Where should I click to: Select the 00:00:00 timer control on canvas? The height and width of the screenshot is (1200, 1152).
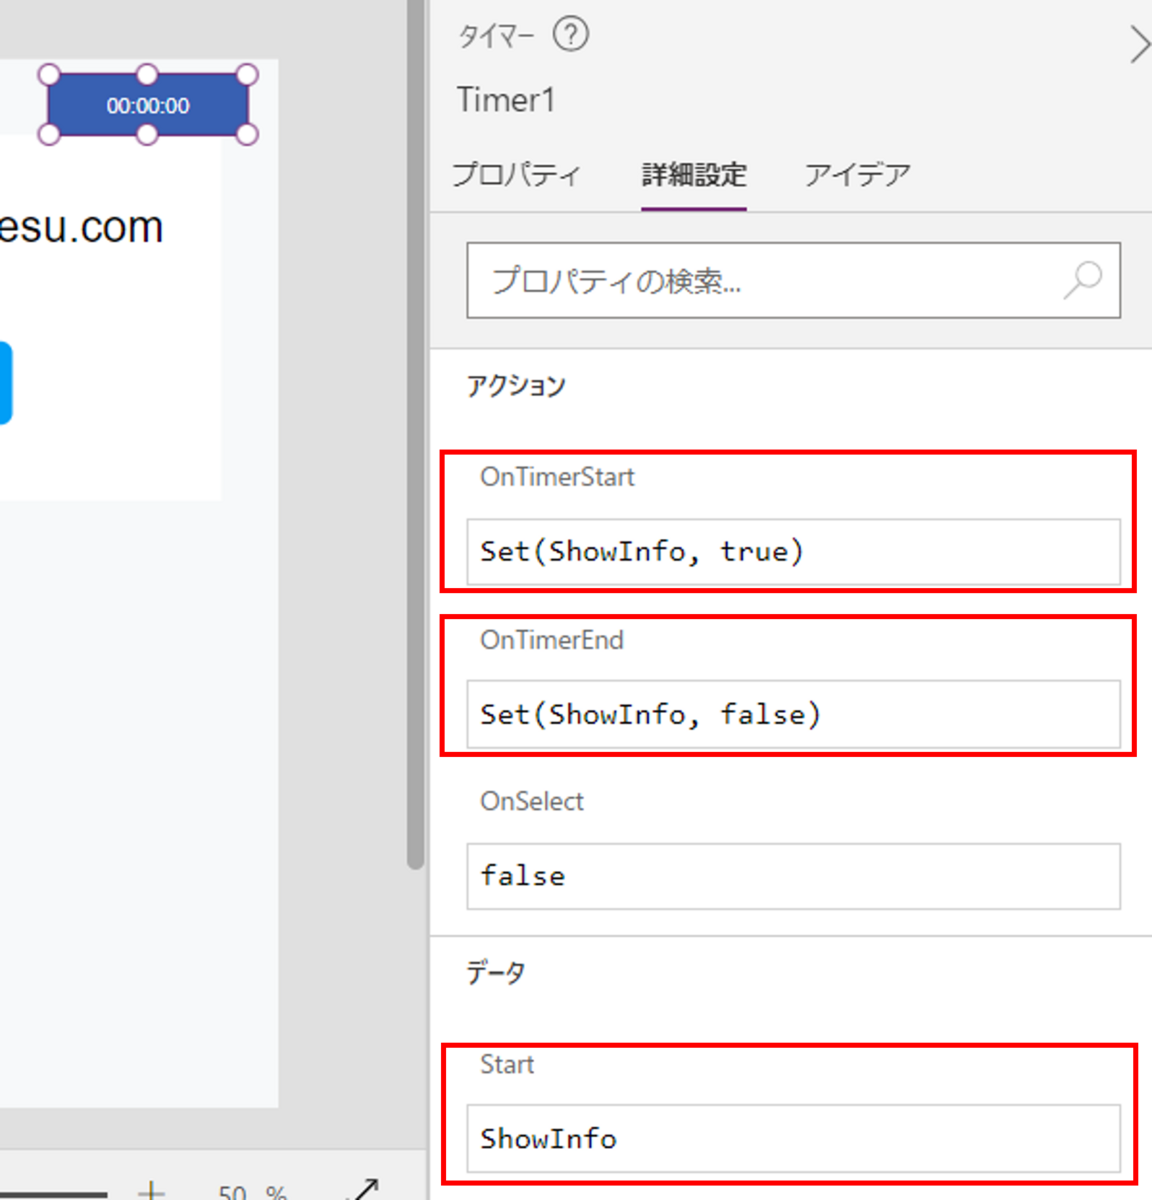pyautogui.click(x=147, y=105)
